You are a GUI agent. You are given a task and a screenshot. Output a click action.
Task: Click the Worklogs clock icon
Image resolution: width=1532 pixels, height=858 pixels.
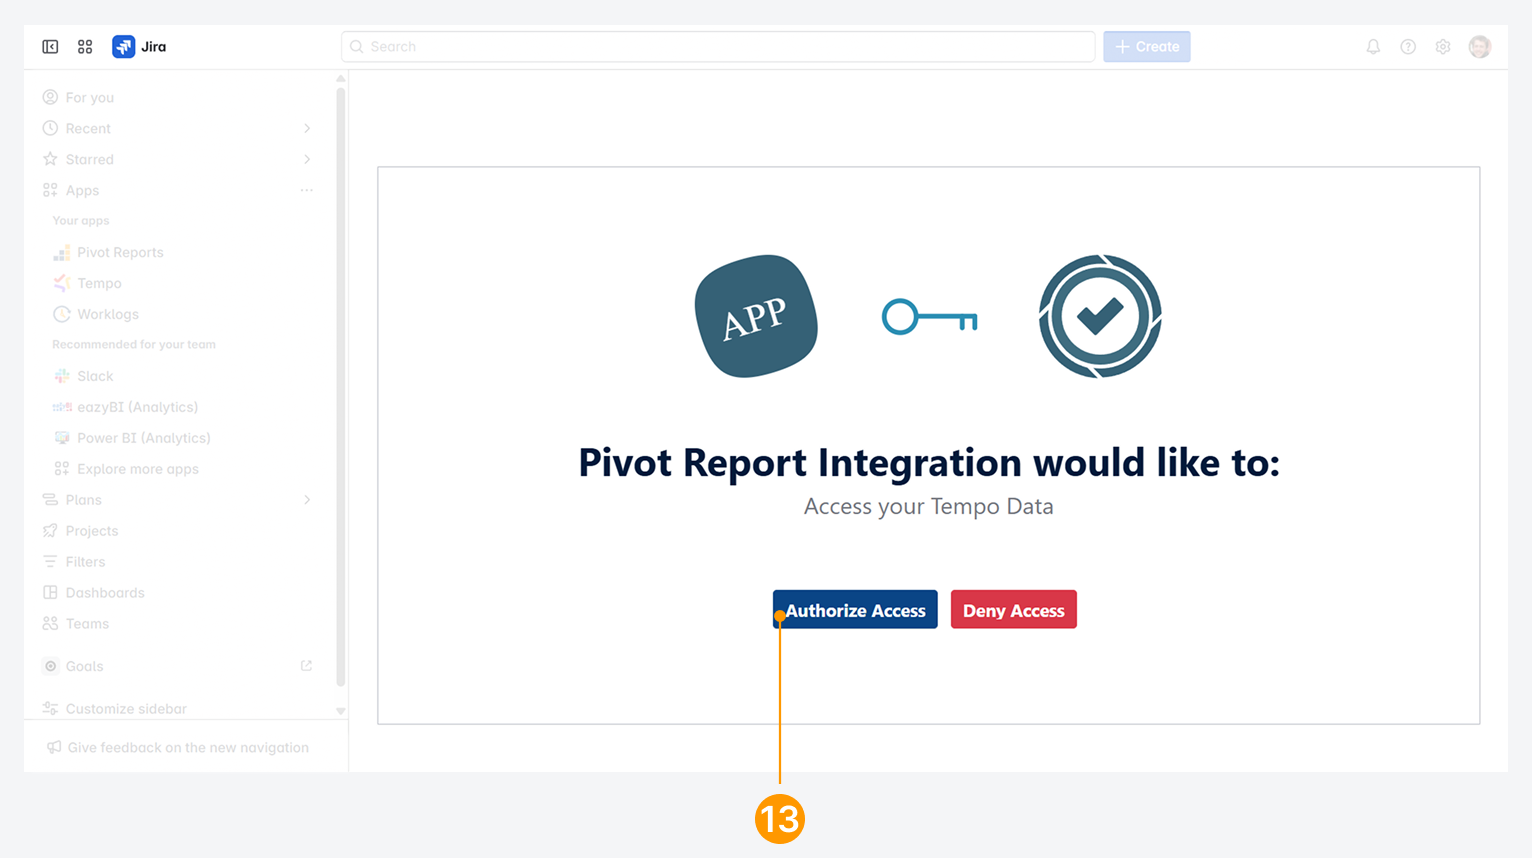[62, 314]
